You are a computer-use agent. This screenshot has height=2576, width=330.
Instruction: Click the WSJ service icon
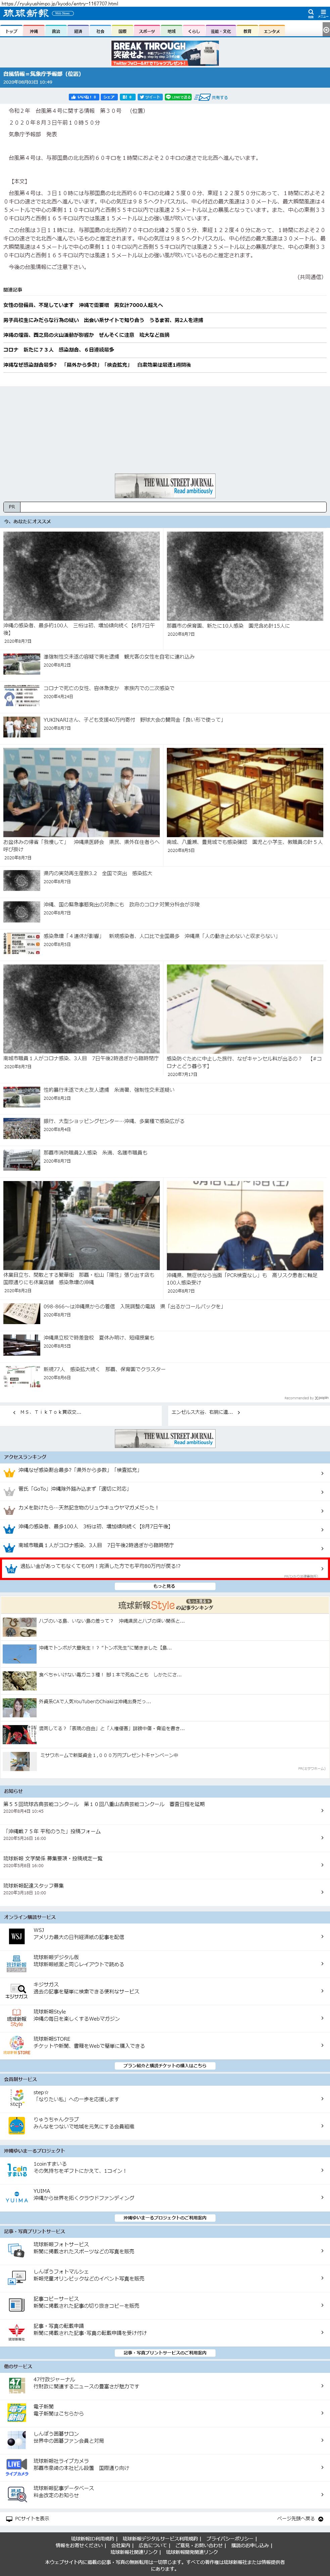16,1937
